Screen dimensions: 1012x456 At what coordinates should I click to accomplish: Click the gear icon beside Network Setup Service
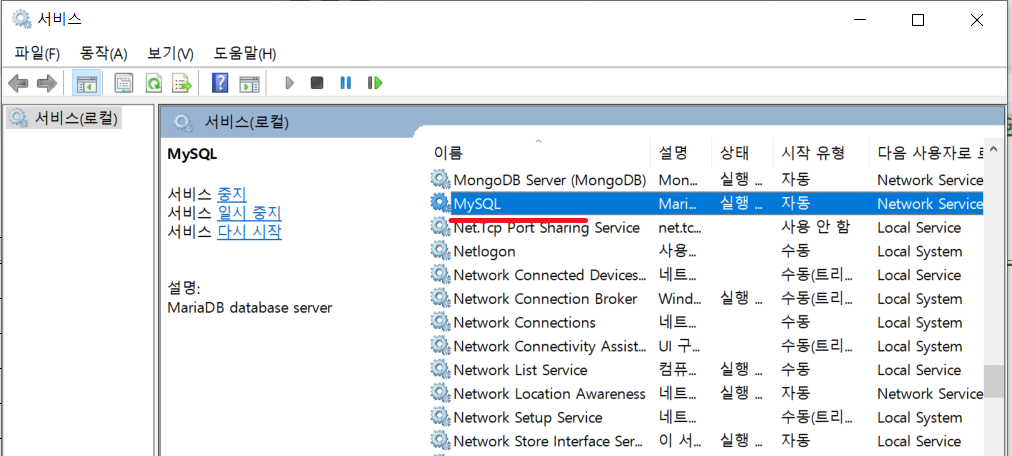[x=440, y=417]
